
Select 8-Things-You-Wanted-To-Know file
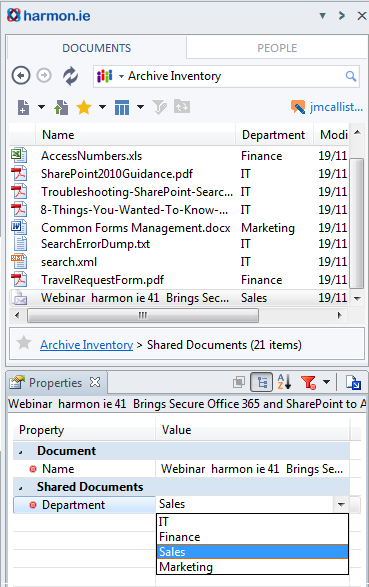(x=134, y=210)
